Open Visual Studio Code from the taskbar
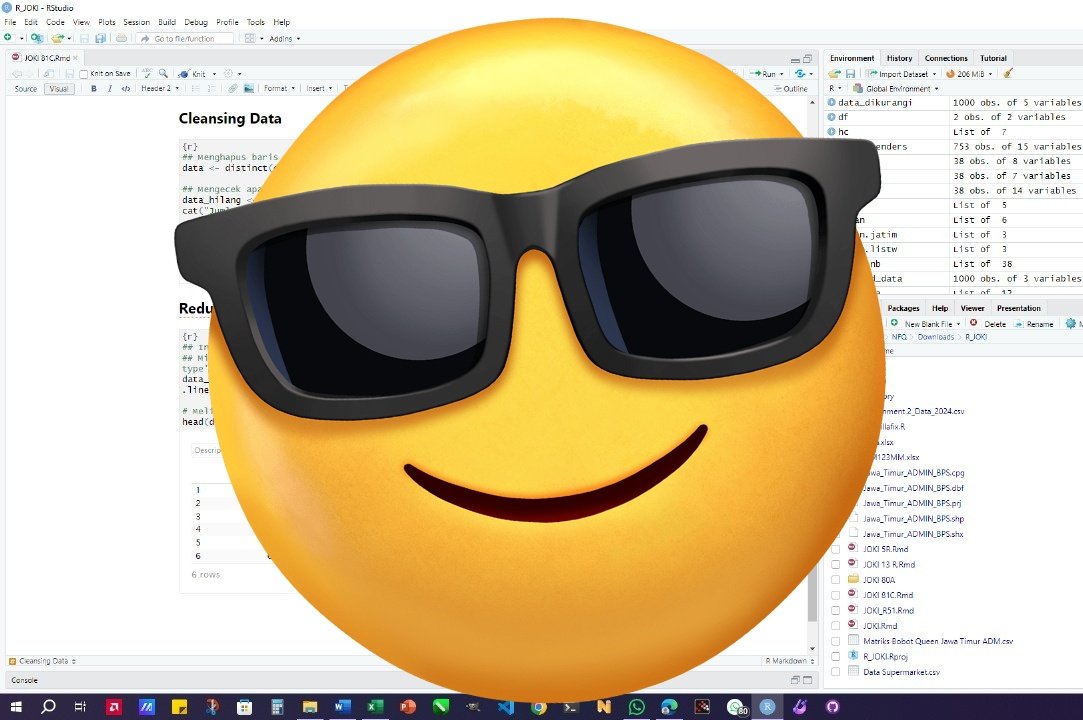The image size is (1083, 720). pos(506,706)
